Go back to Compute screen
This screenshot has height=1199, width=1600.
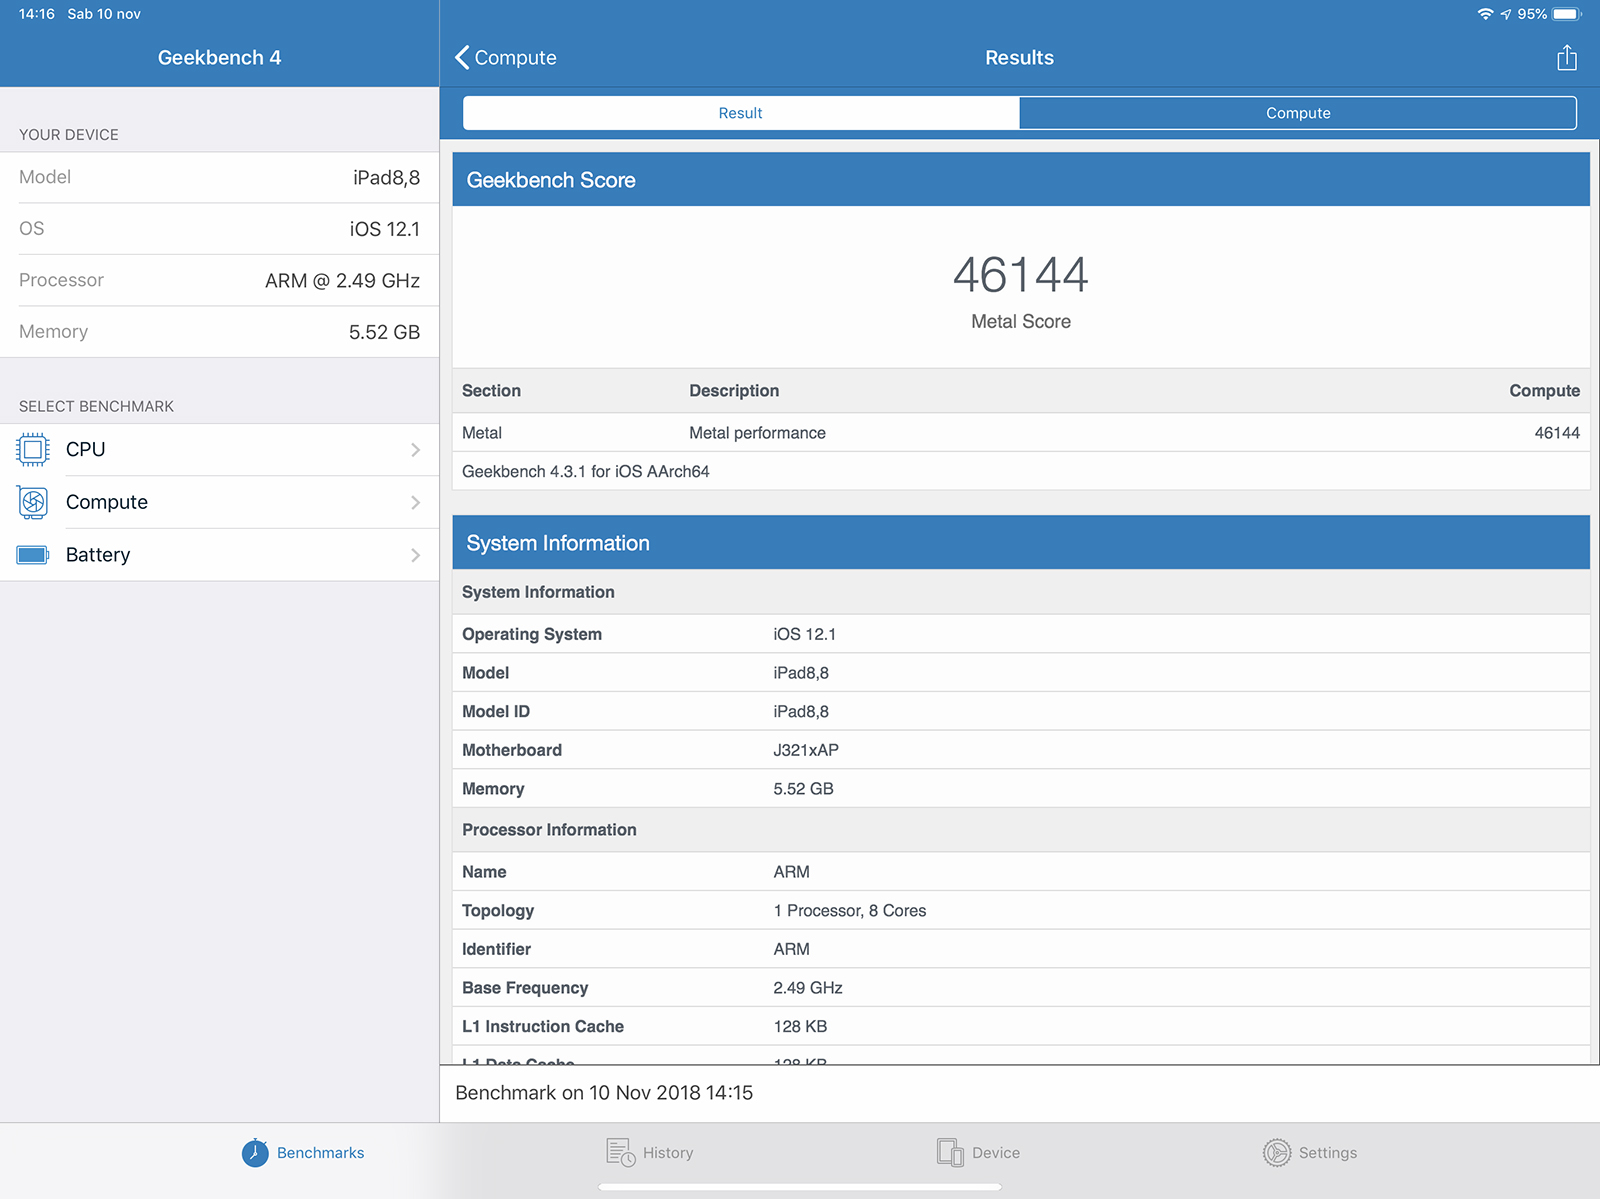click(506, 58)
